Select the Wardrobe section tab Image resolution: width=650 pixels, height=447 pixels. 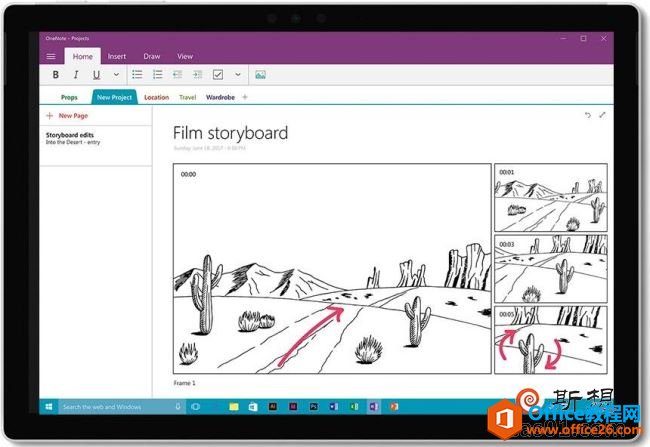(x=221, y=97)
